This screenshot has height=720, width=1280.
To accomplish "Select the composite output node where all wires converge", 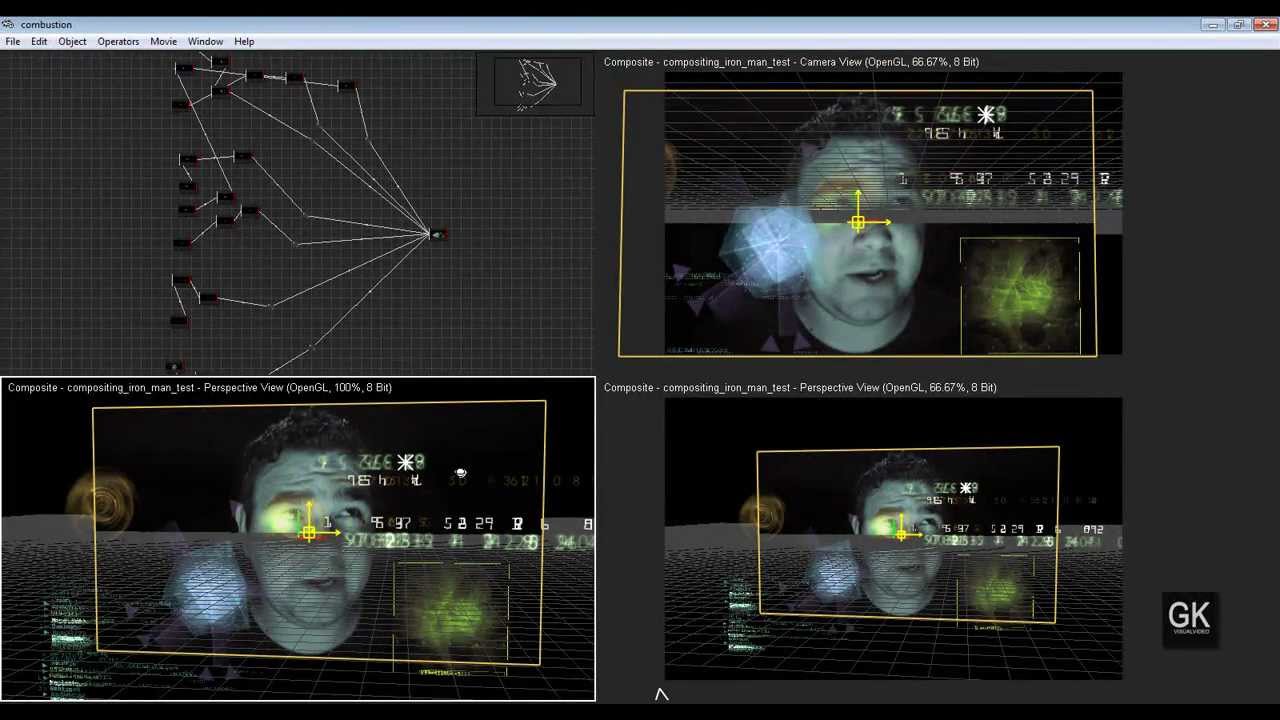I will click(x=438, y=235).
